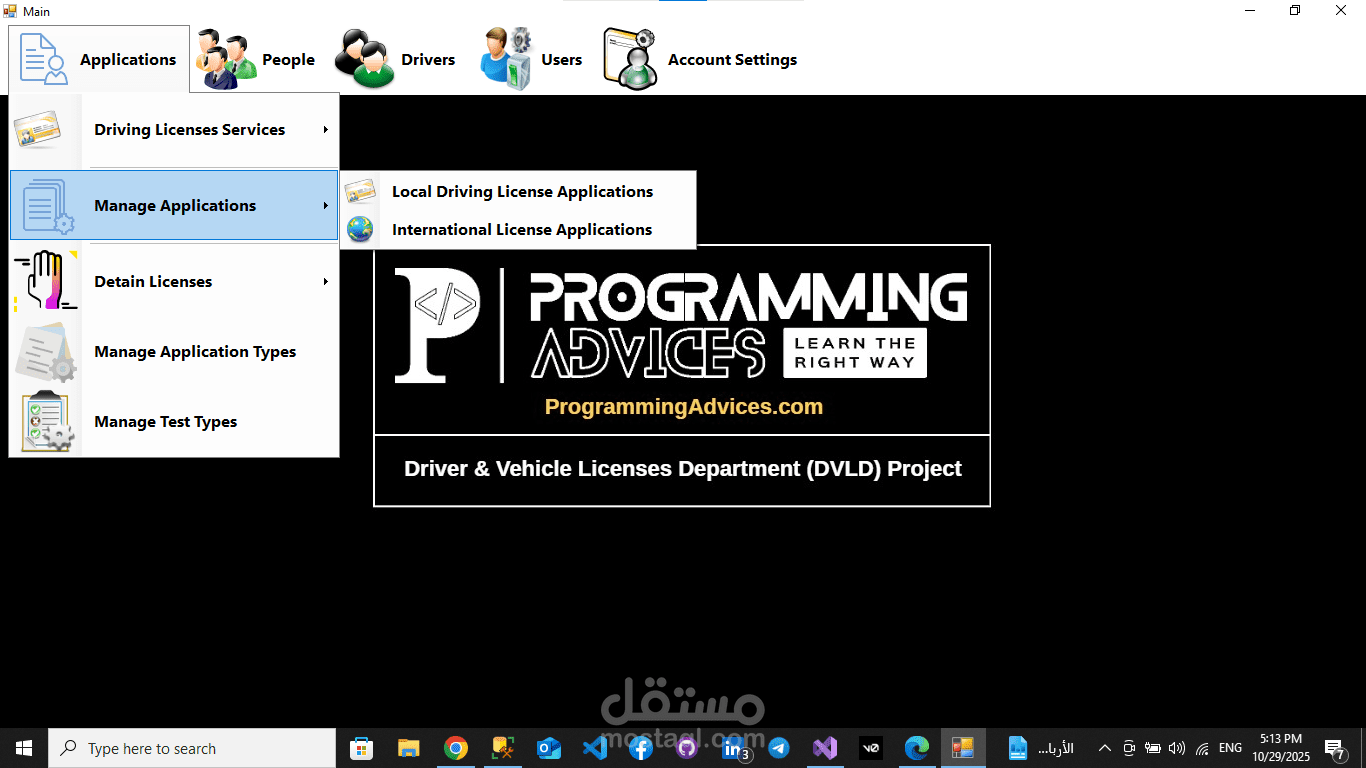Image resolution: width=1366 pixels, height=768 pixels.
Task: Expand the Driving Licenses Services submenu arrow
Action: (x=326, y=130)
